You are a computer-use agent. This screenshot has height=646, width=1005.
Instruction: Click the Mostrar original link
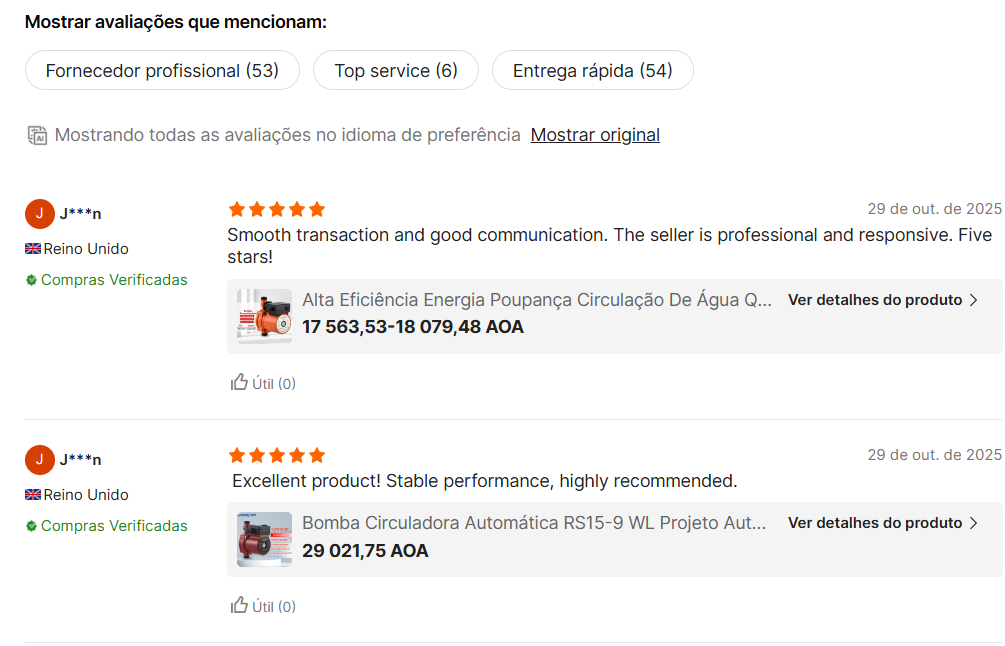tap(595, 135)
